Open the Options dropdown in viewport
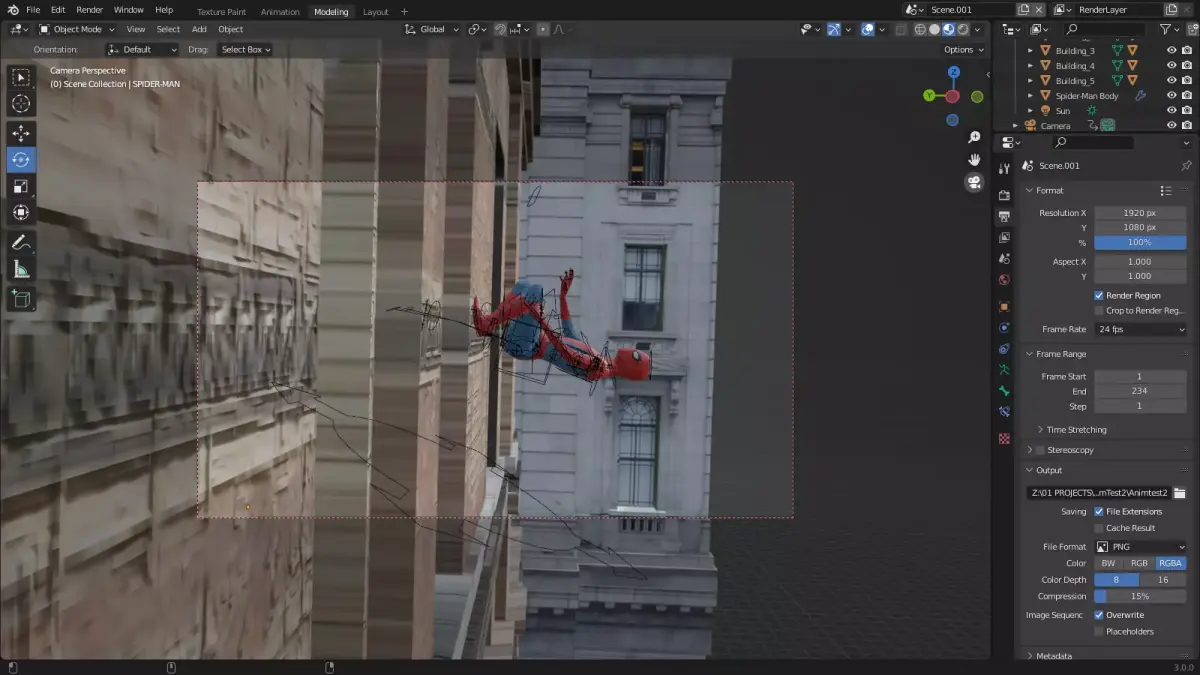Image resolution: width=1200 pixels, height=675 pixels. point(963,49)
